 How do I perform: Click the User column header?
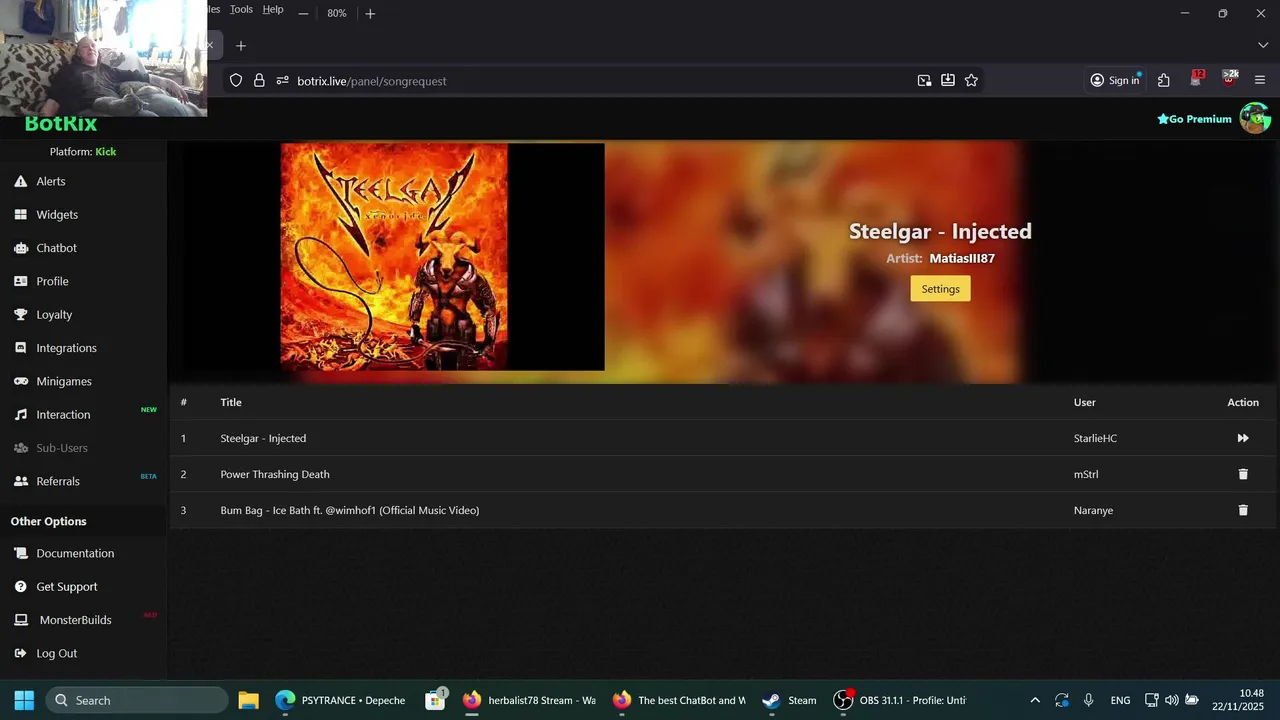pyautogui.click(x=1085, y=402)
